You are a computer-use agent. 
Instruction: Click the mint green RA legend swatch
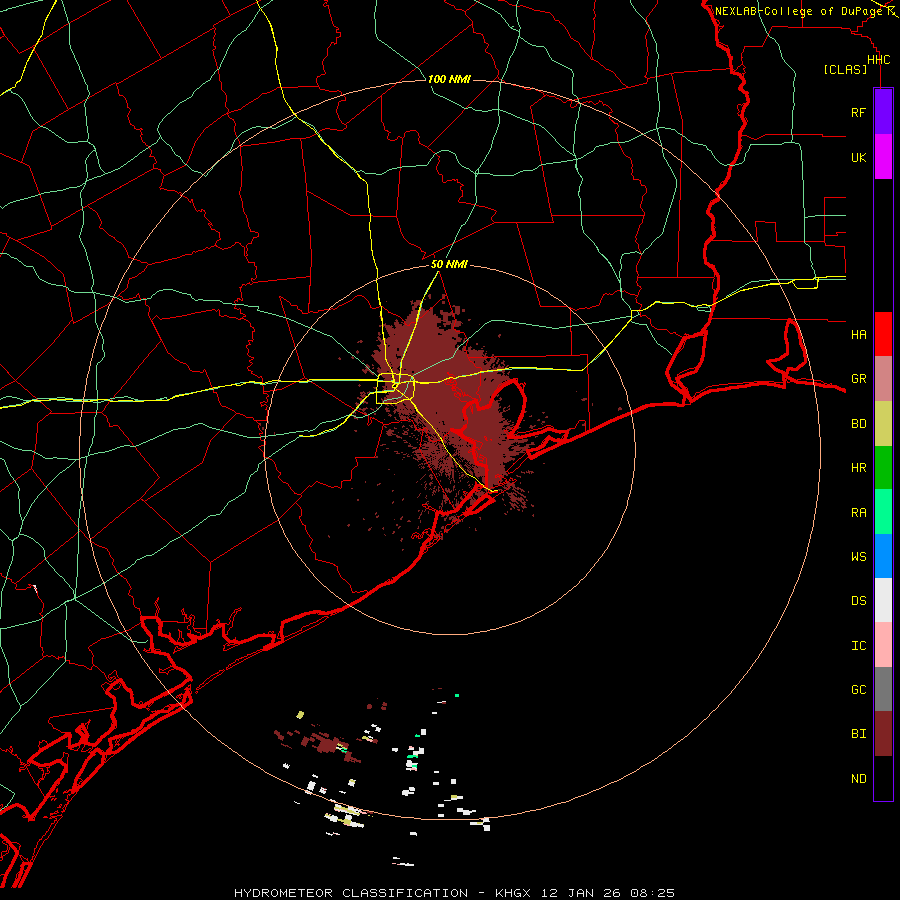(883, 512)
